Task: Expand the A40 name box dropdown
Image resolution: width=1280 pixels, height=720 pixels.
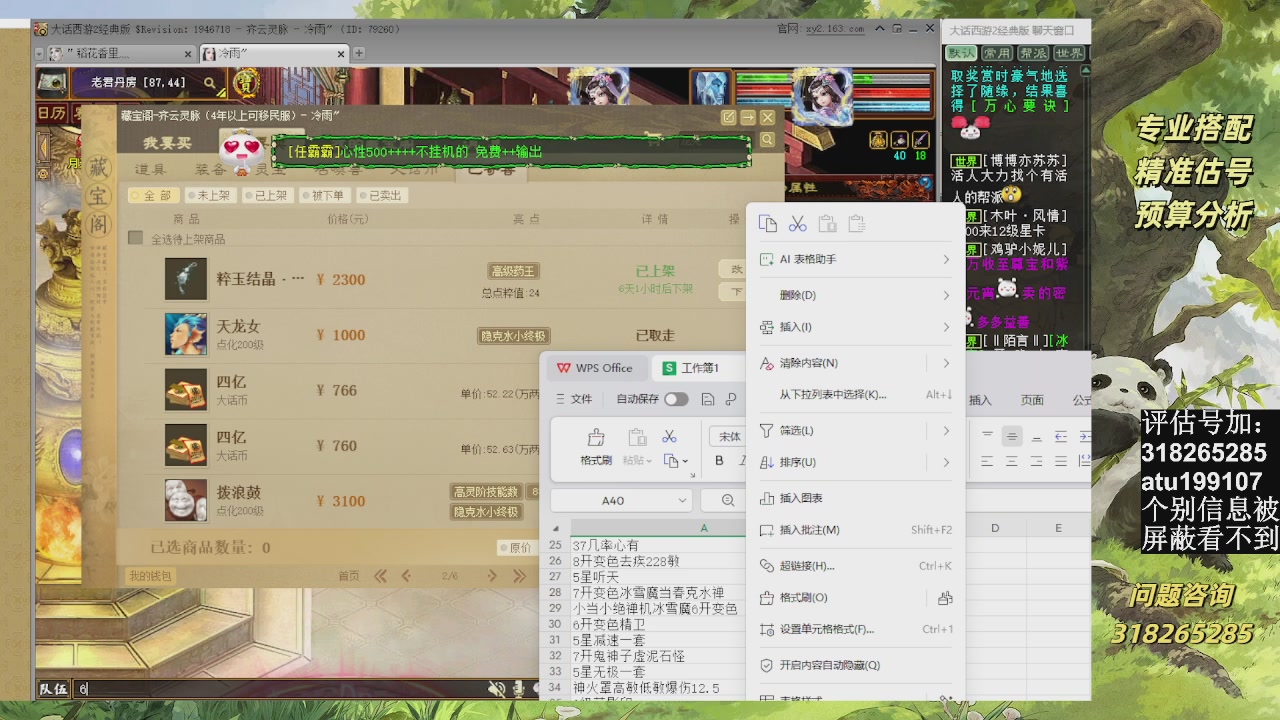Action: pyautogui.click(x=683, y=500)
